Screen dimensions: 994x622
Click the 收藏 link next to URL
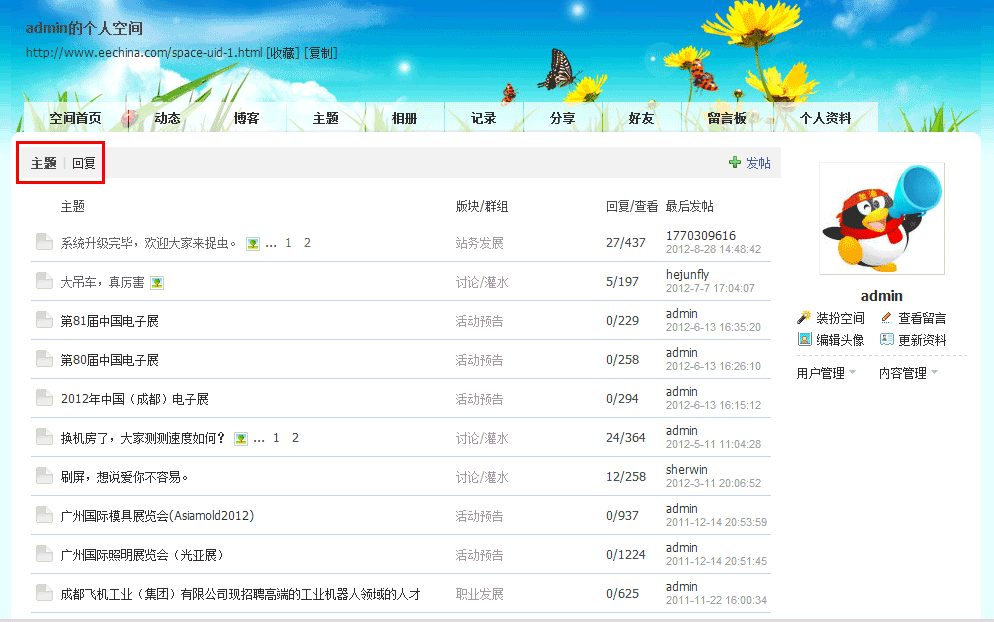pyautogui.click(x=283, y=53)
